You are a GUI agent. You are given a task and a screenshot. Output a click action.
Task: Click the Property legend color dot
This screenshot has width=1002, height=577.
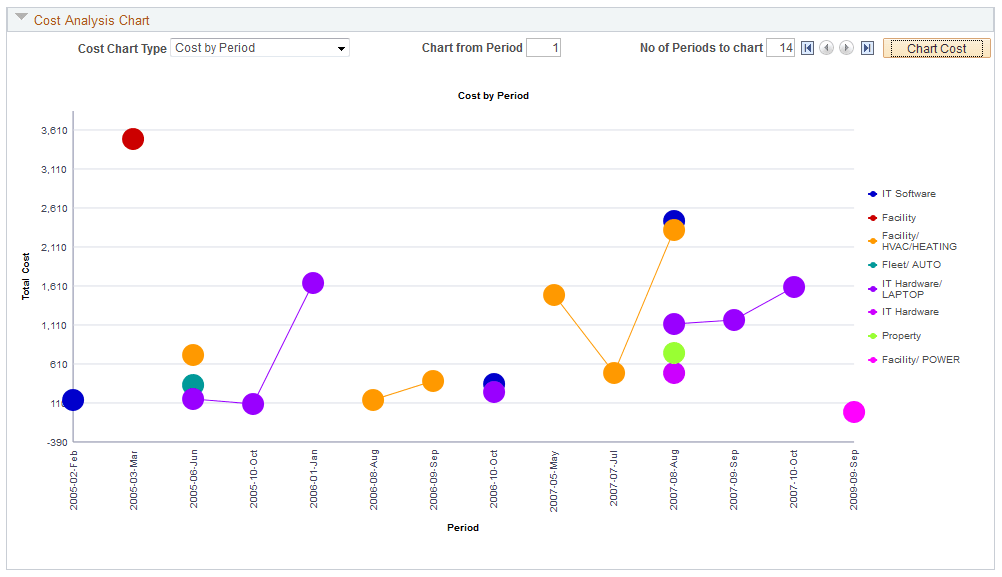click(x=869, y=335)
